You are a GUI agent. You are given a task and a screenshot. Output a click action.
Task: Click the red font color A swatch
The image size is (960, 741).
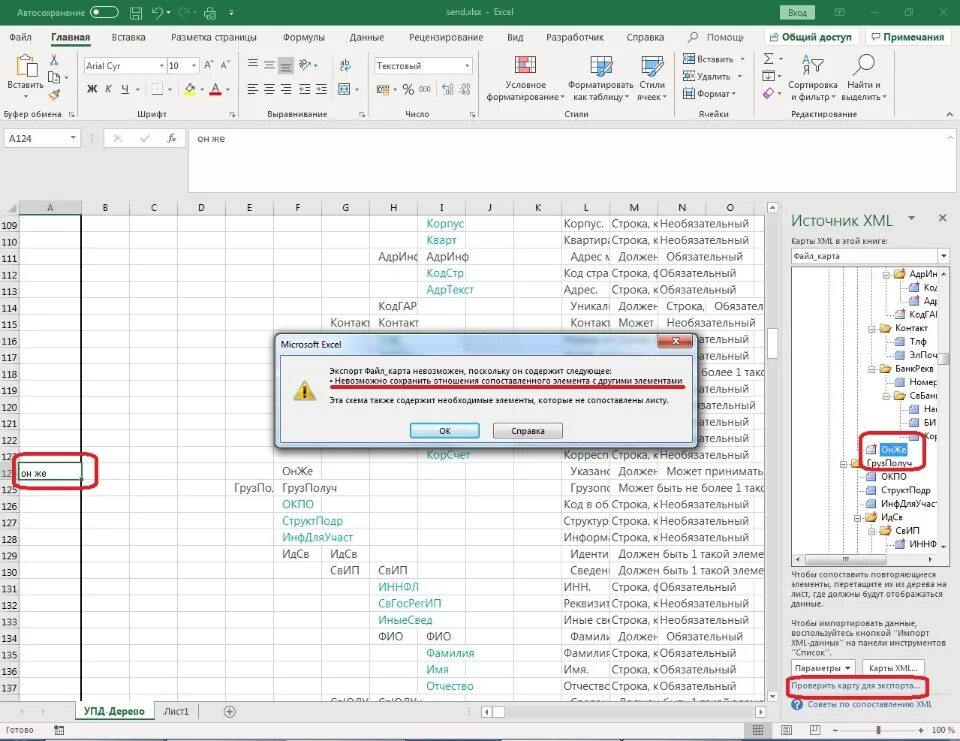[215, 90]
